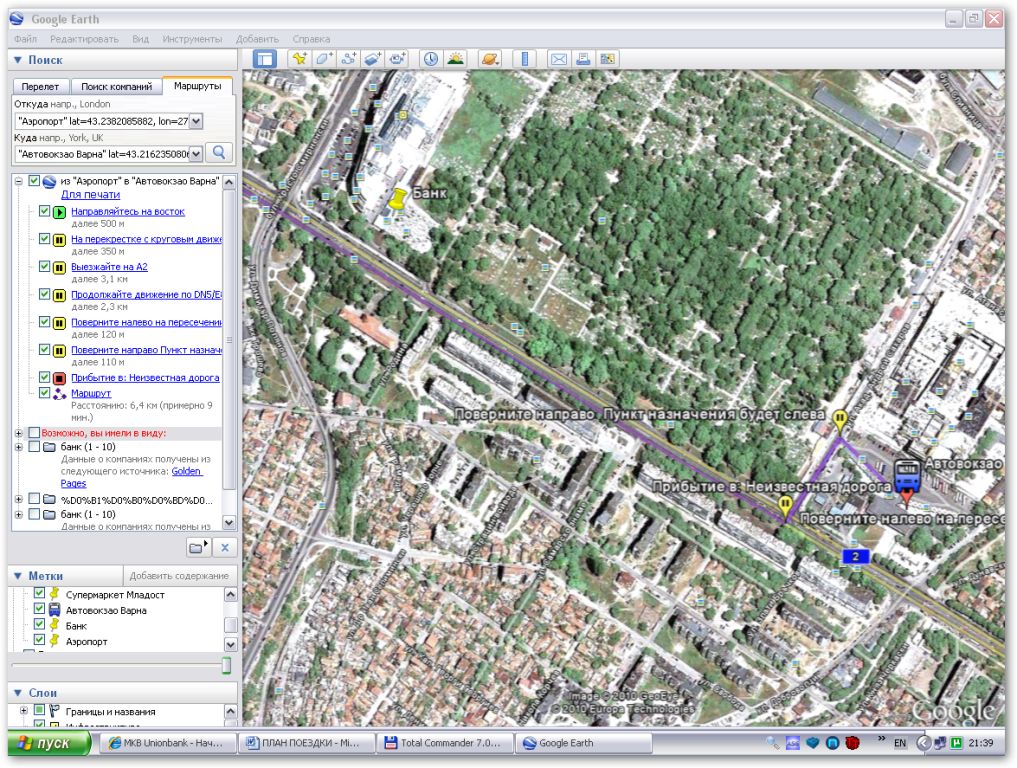Click the Выезжайте на А2 direction link

pyautogui.click(x=109, y=267)
